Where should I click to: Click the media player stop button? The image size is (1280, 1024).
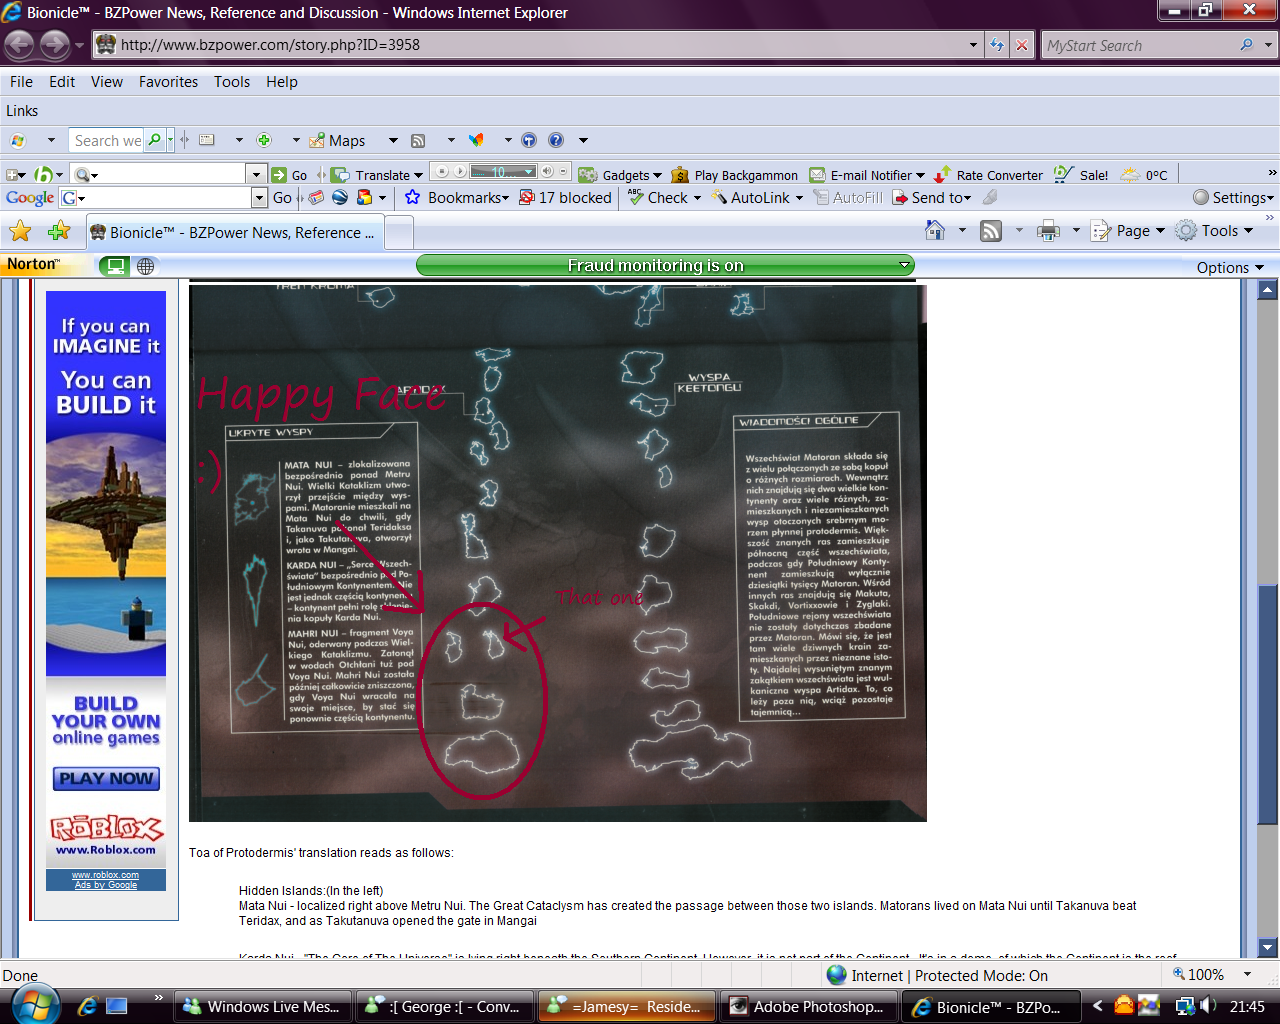tap(443, 172)
